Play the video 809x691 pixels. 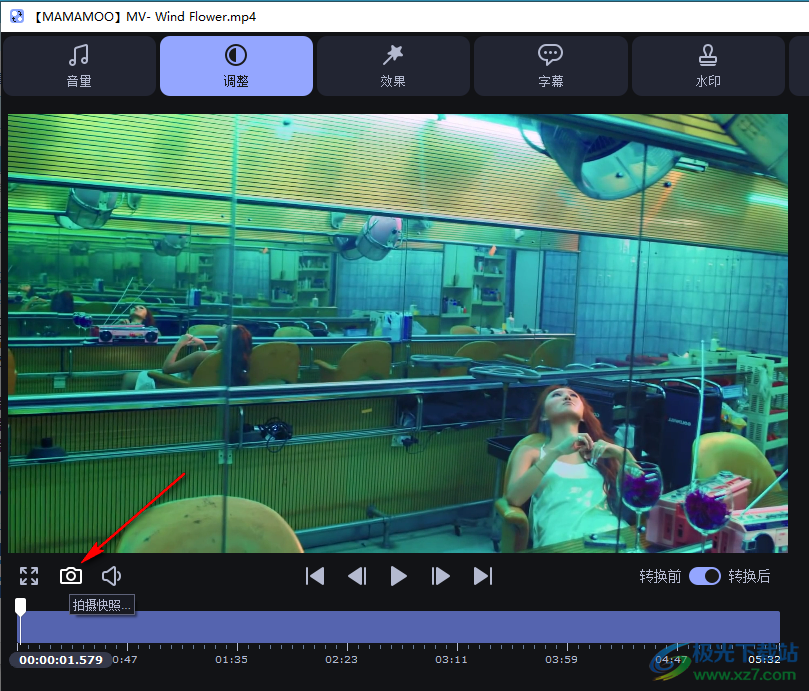[x=398, y=576]
